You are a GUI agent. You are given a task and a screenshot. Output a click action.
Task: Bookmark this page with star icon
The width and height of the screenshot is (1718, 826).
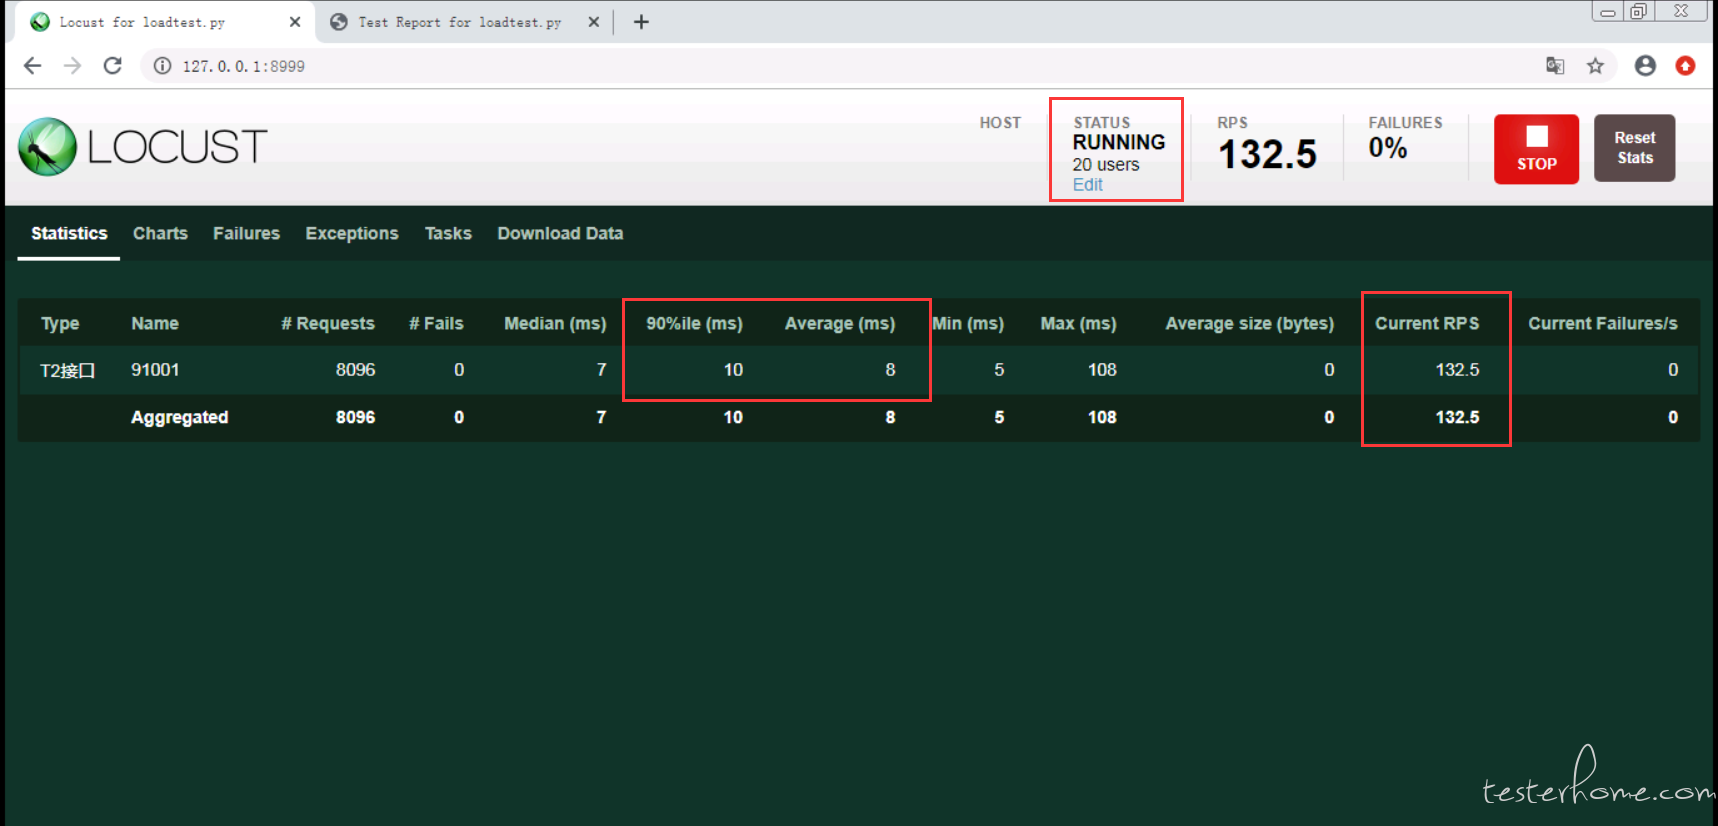(1595, 66)
